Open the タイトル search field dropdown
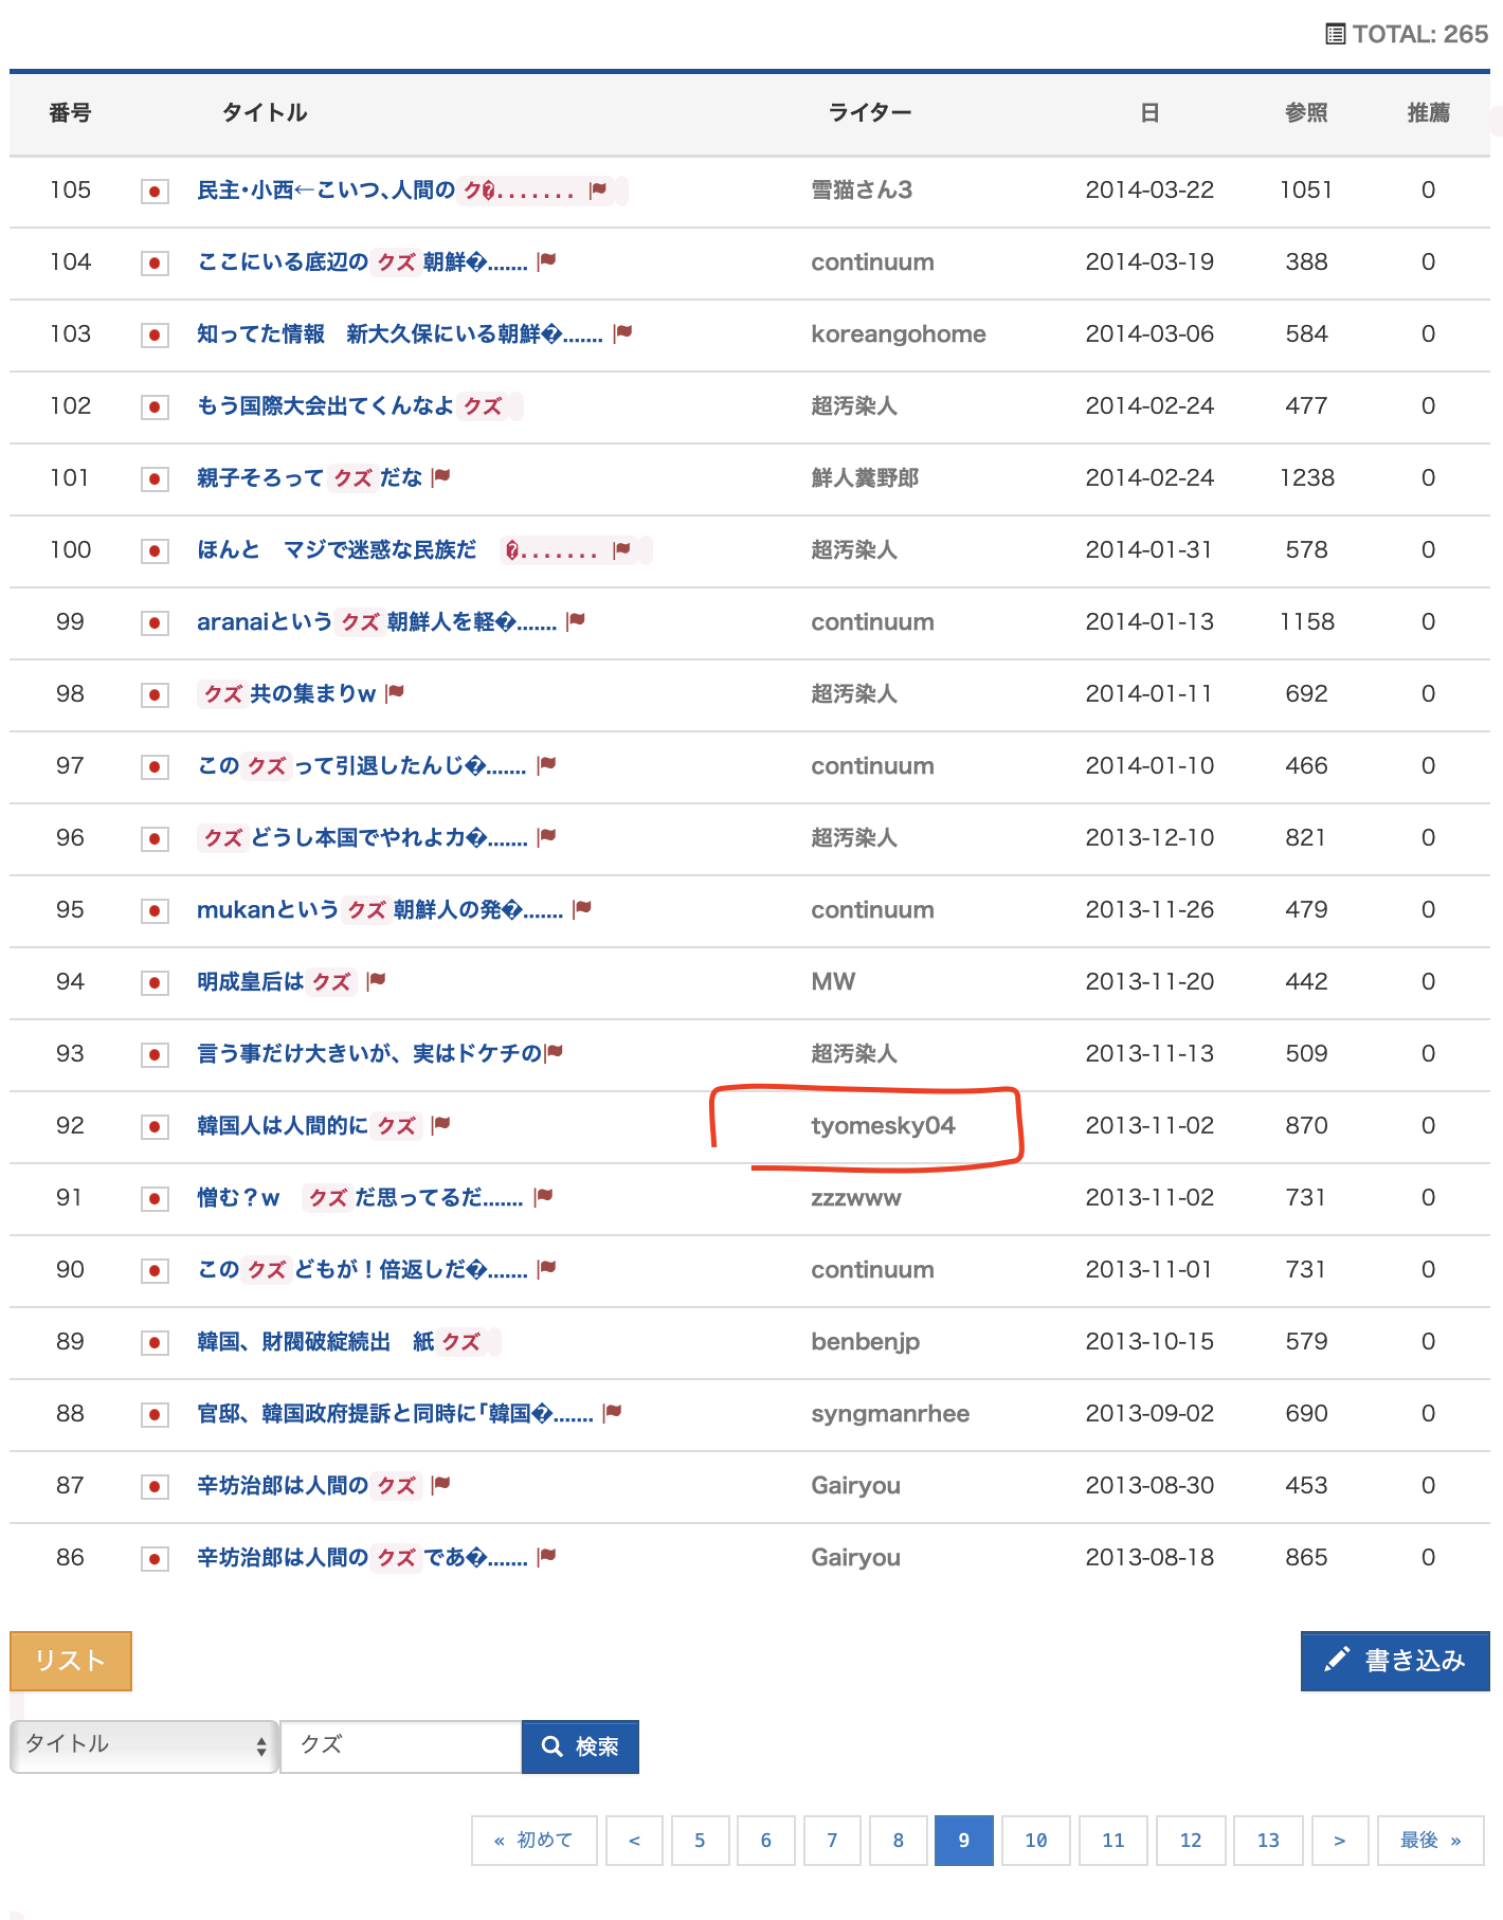Viewport: 1503px width, 1920px height. pyautogui.click(x=144, y=1746)
